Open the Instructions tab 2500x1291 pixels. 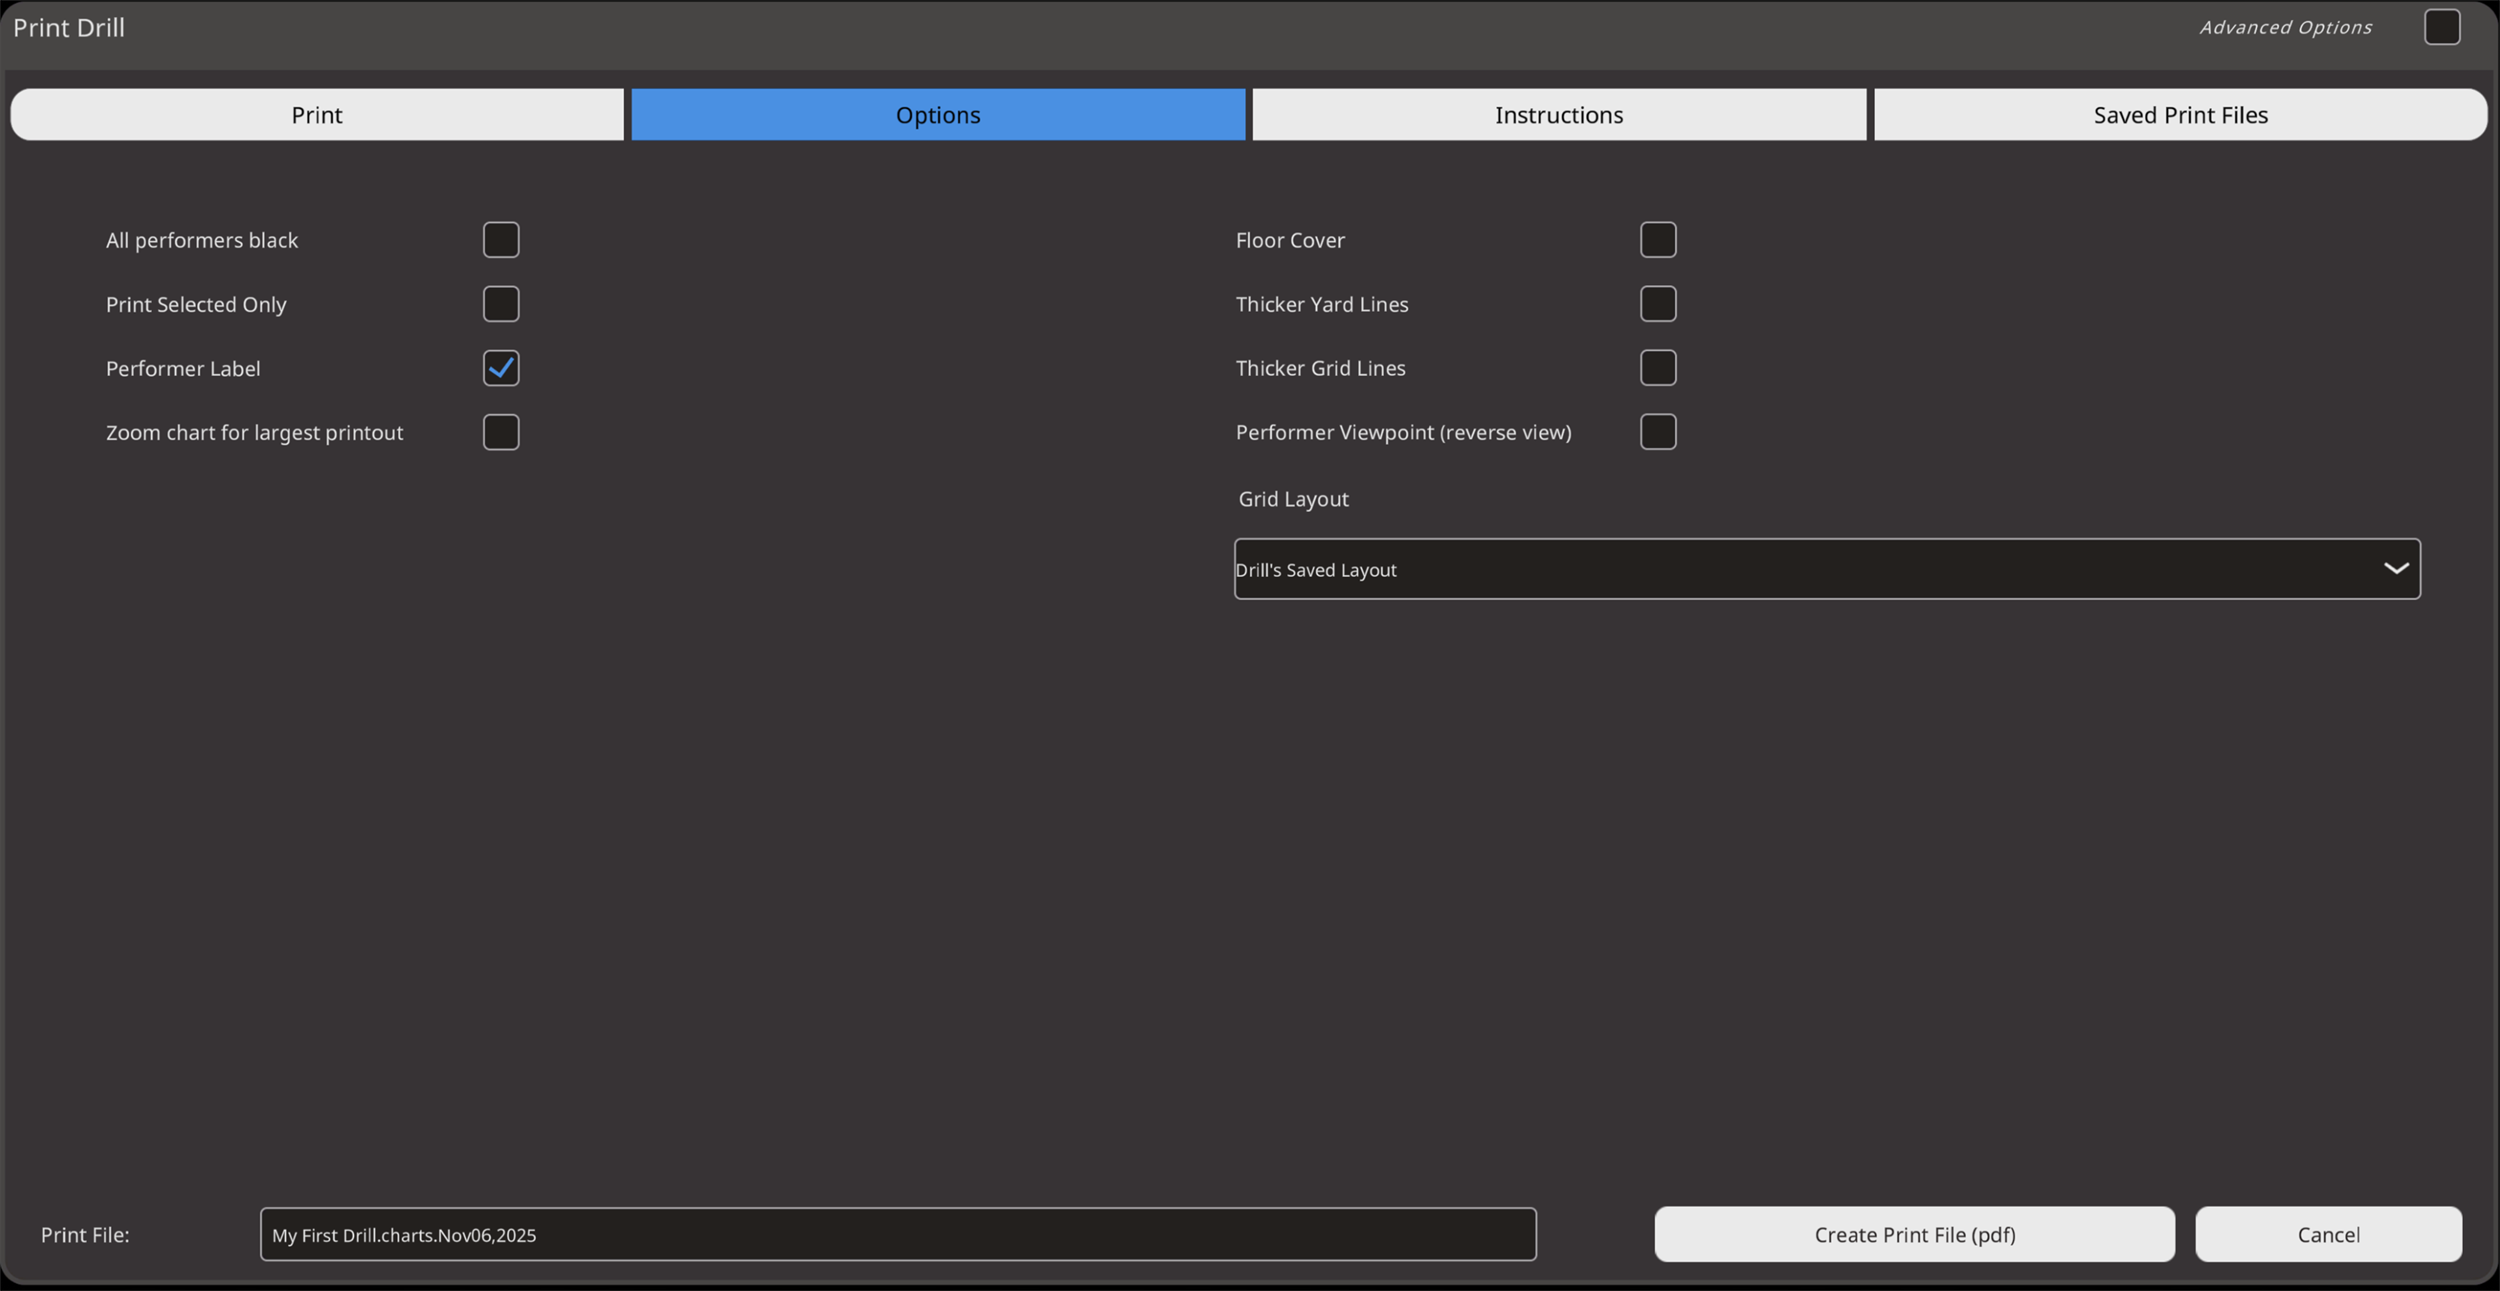click(1559, 115)
